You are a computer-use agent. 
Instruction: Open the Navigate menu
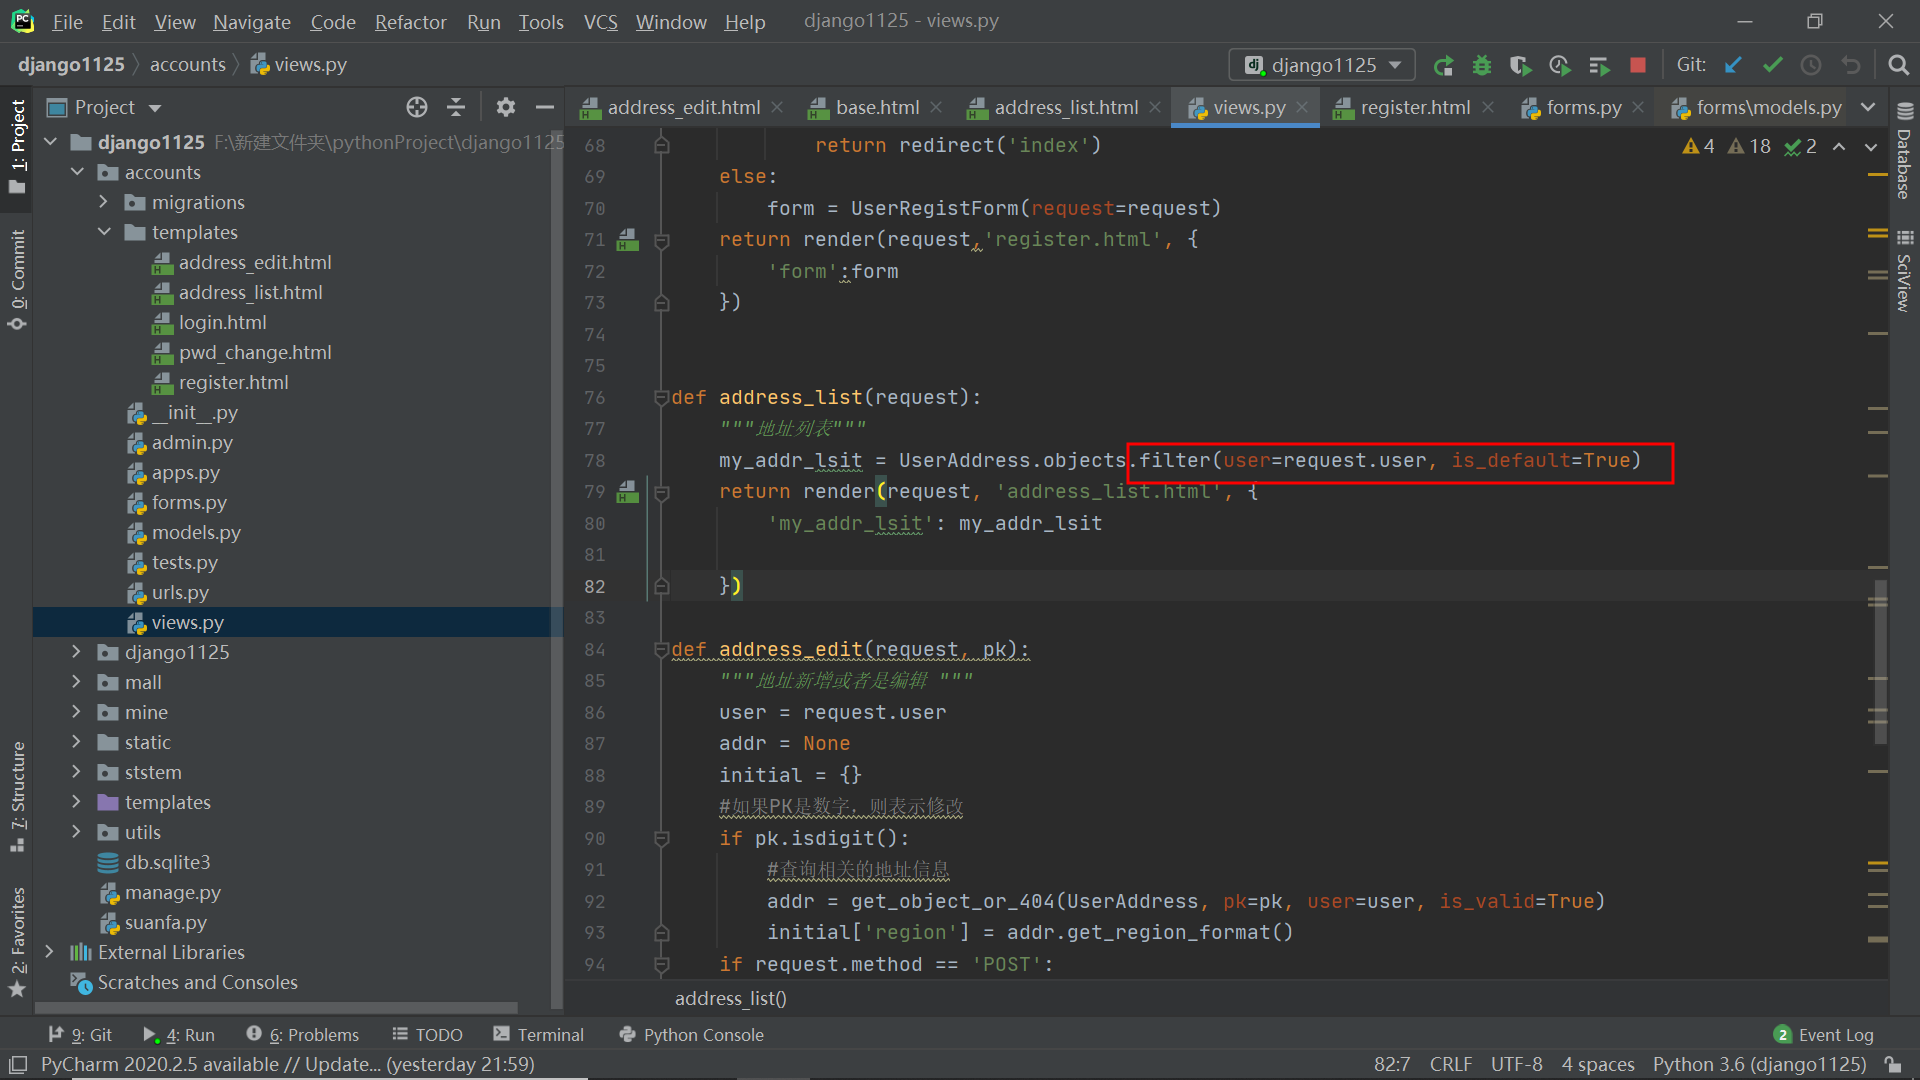(x=251, y=21)
